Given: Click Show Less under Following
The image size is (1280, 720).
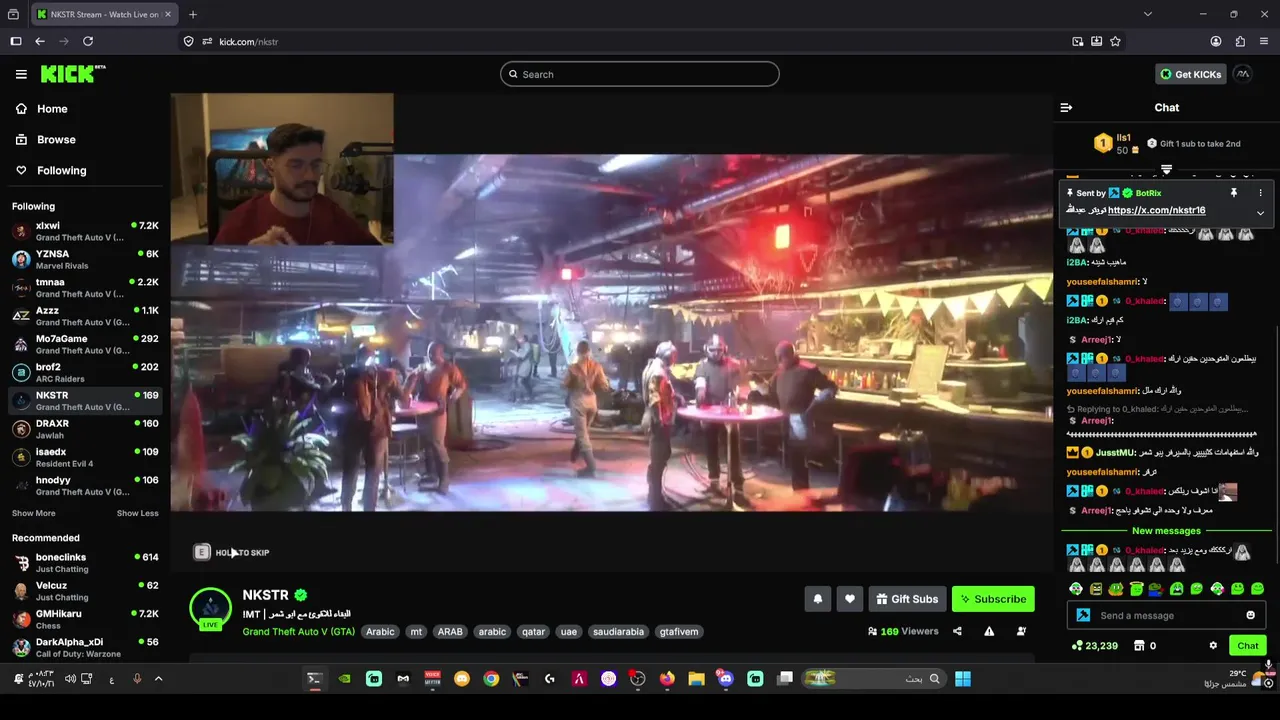Looking at the screenshot, I should [x=137, y=513].
